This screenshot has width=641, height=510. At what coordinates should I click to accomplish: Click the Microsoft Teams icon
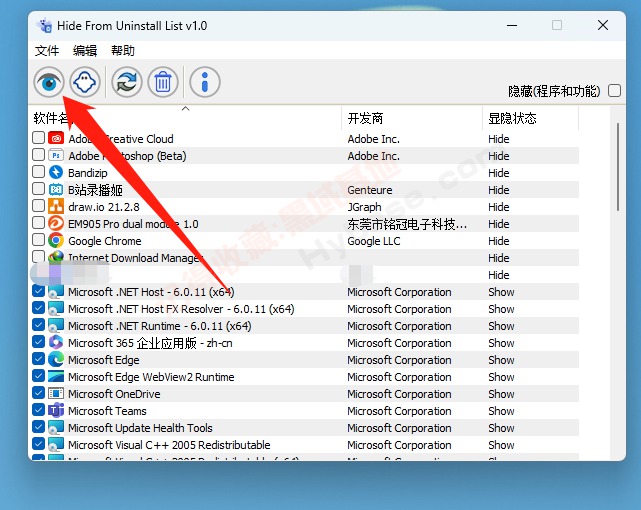[56, 410]
